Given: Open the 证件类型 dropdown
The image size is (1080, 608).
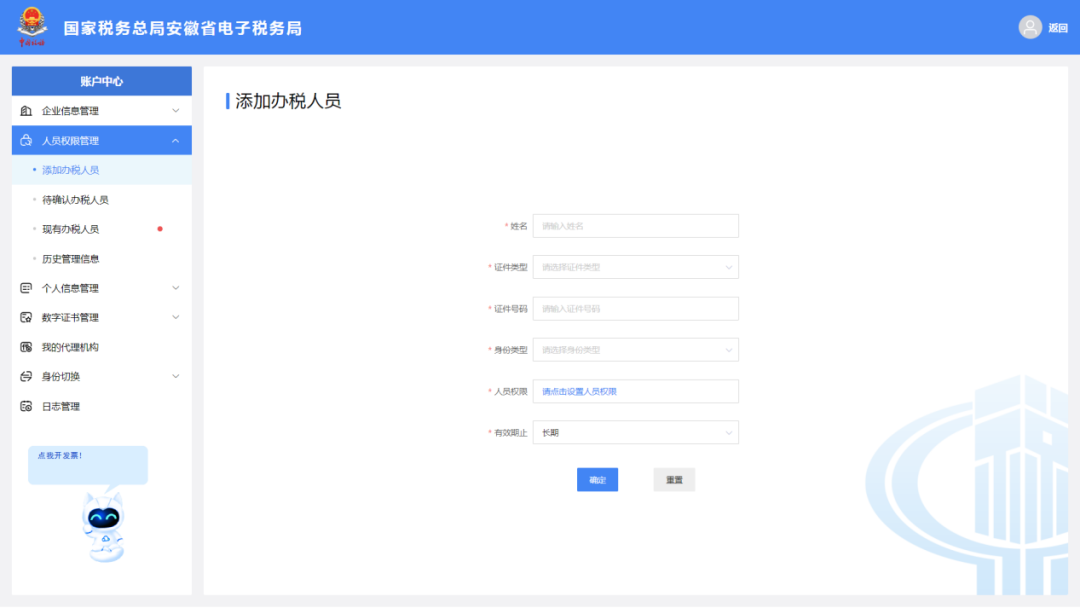Looking at the screenshot, I should [635, 267].
